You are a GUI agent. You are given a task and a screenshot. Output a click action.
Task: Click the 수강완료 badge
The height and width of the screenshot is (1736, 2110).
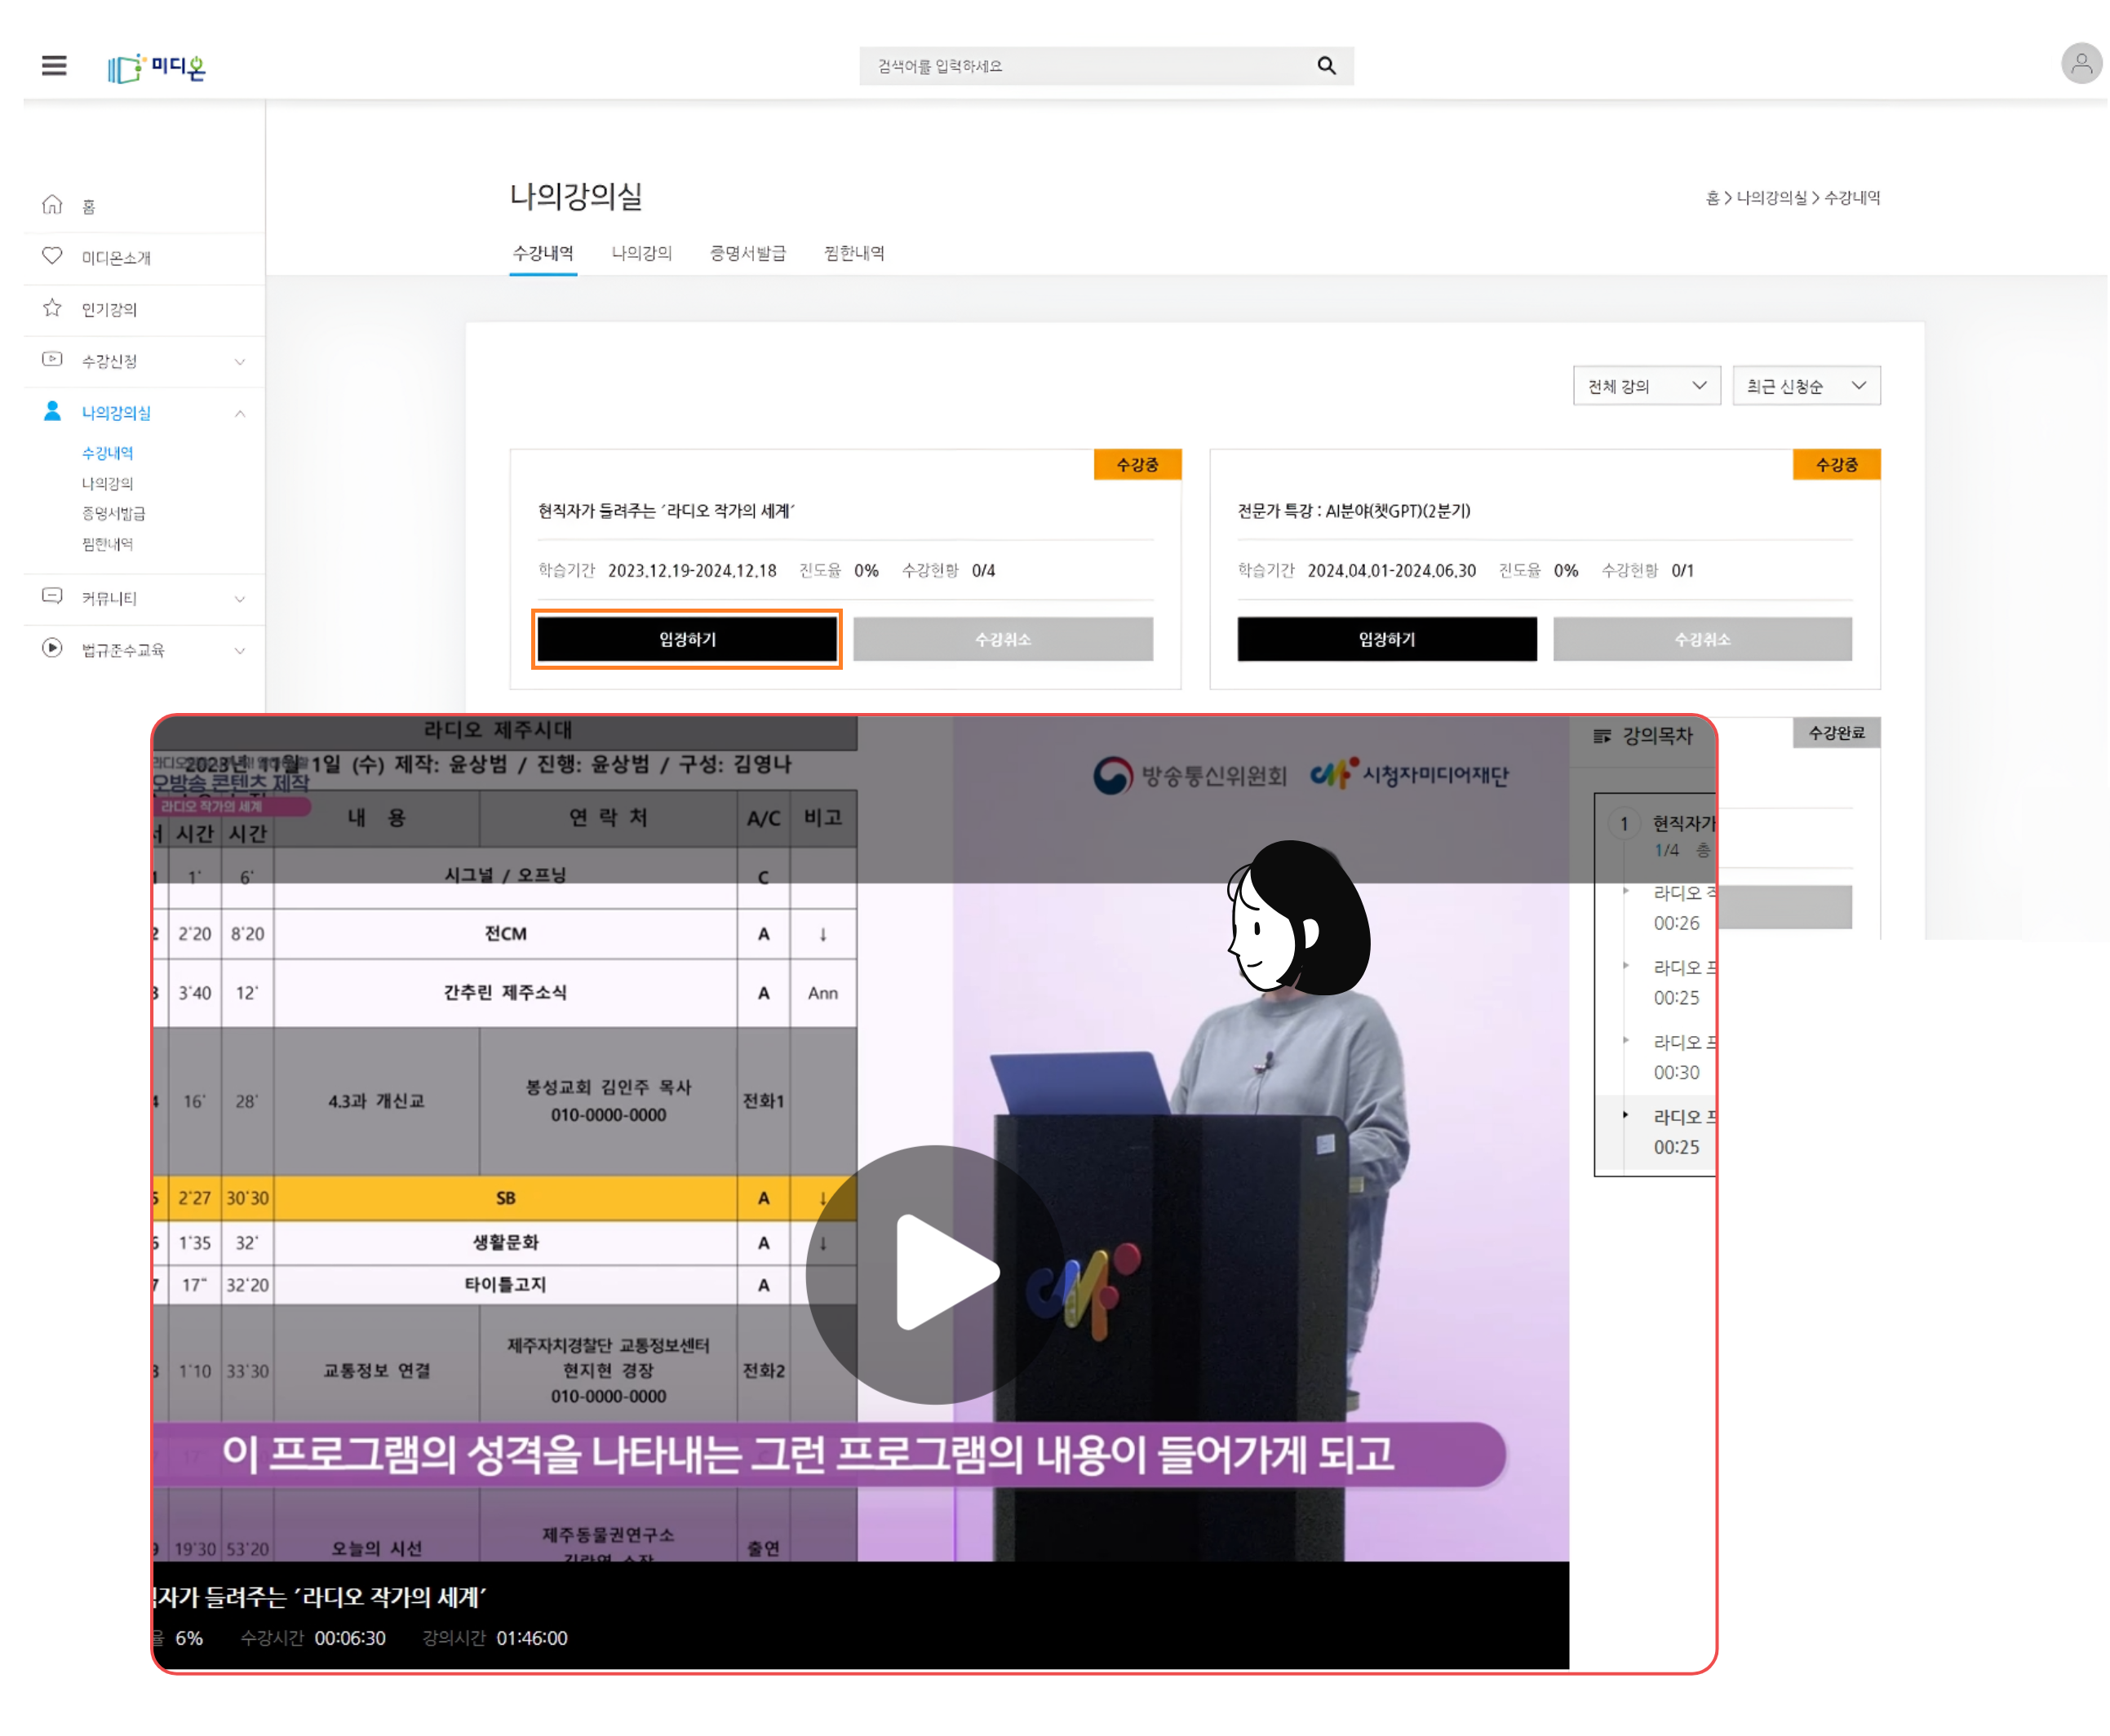[x=1836, y=733]
